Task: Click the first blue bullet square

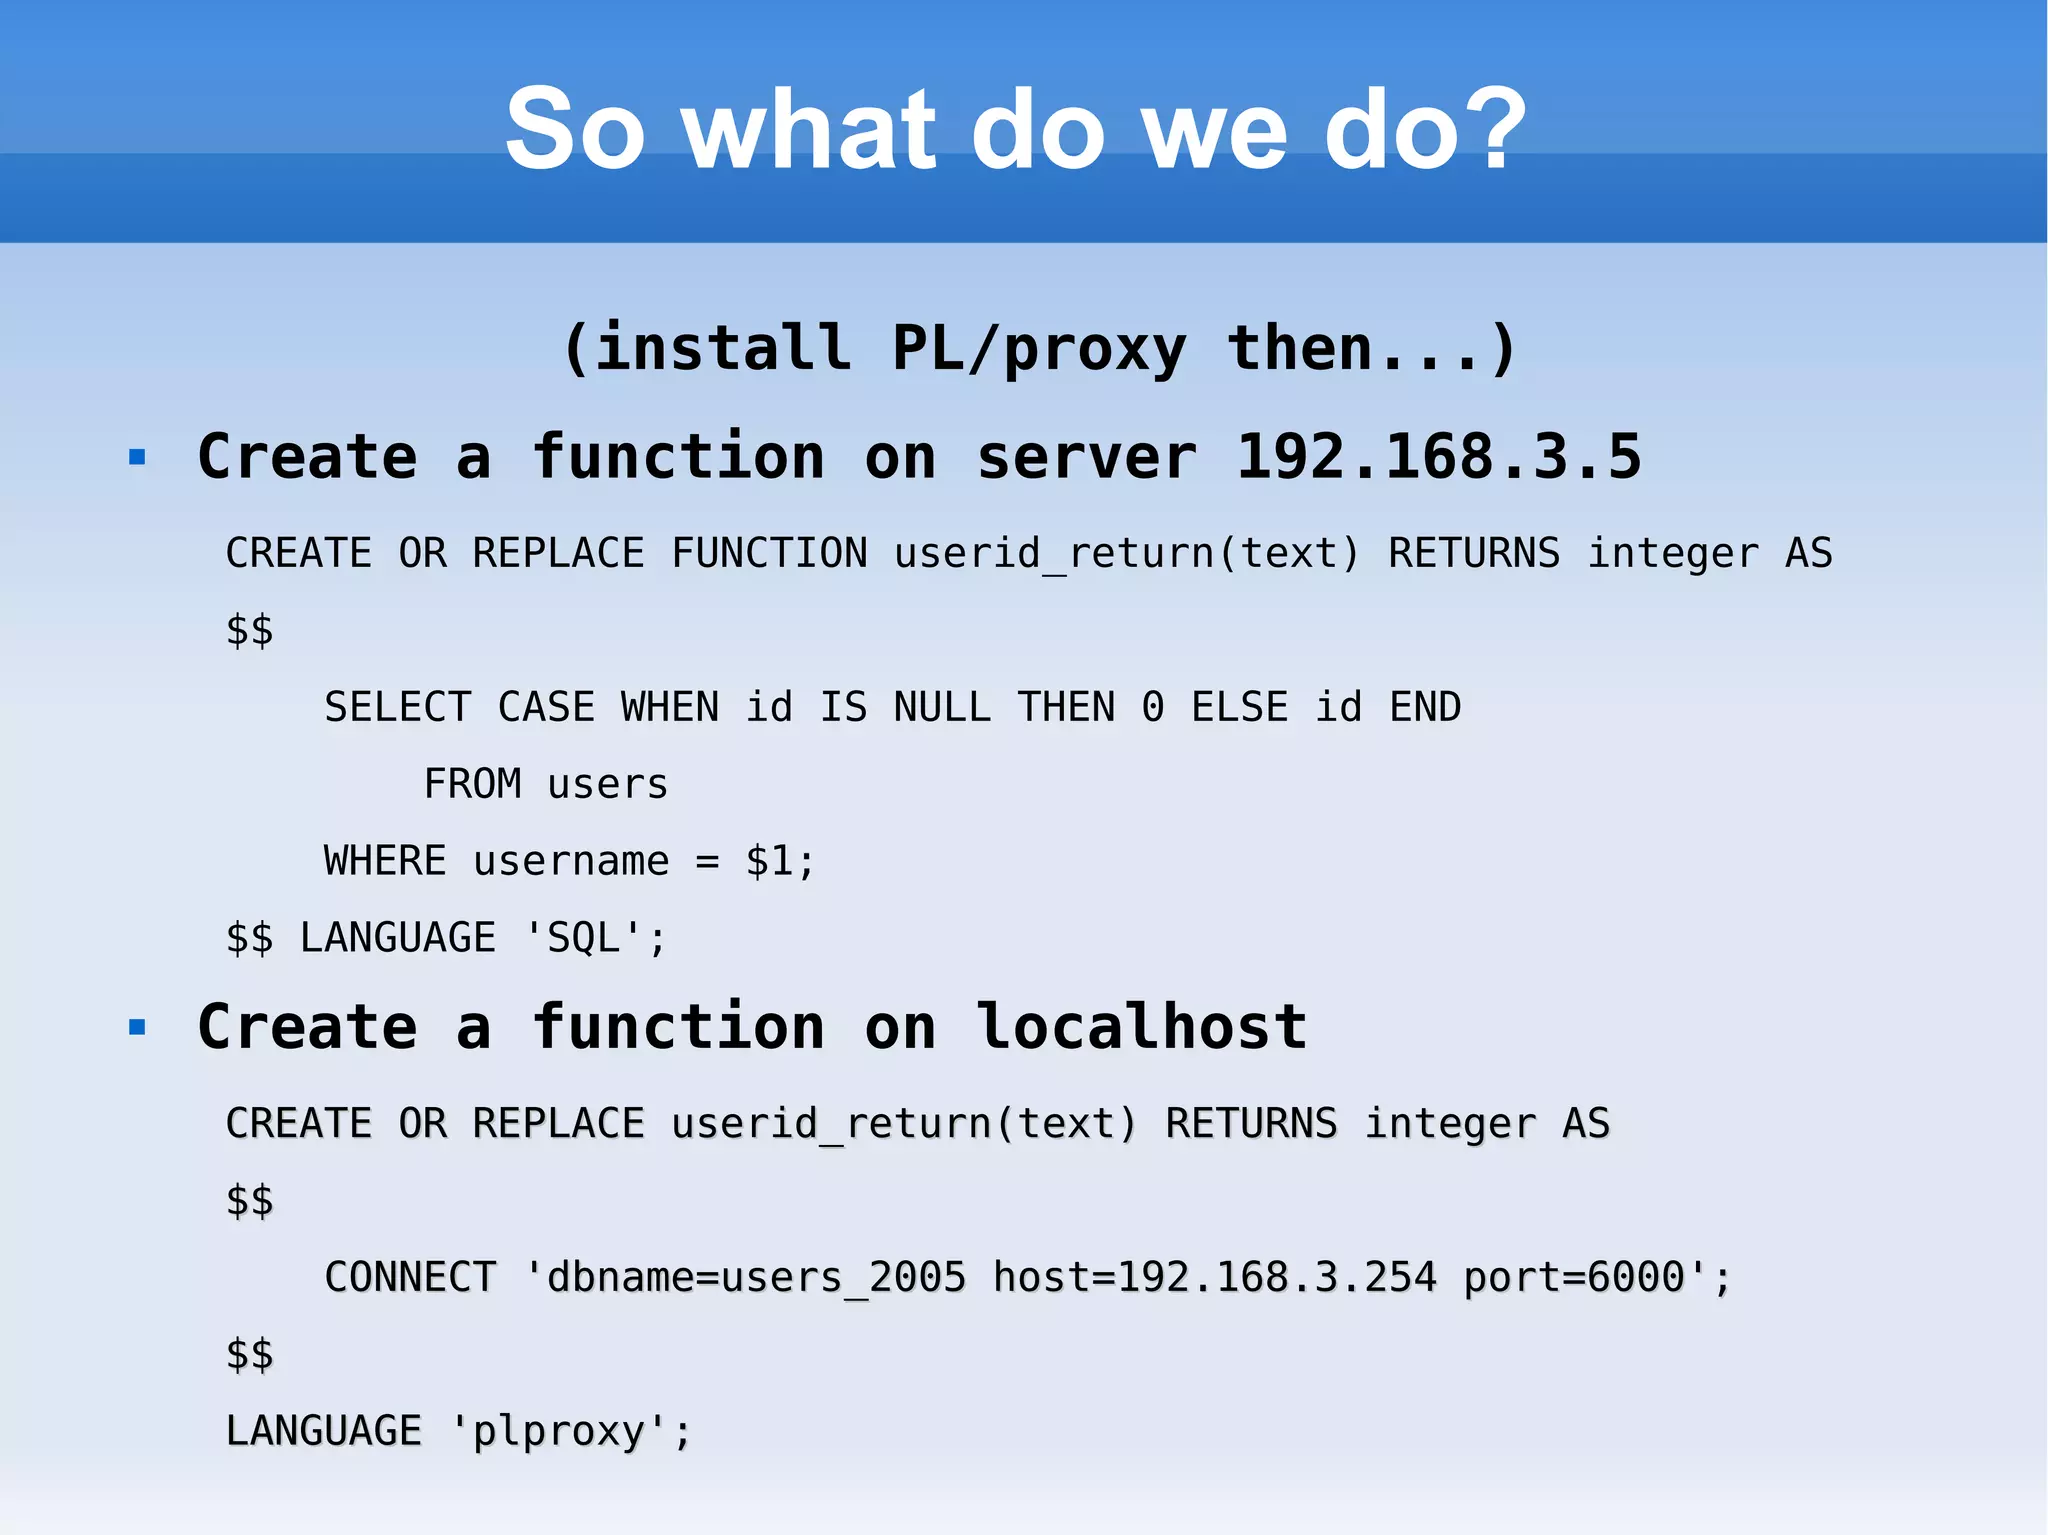Action: point(138,458)
